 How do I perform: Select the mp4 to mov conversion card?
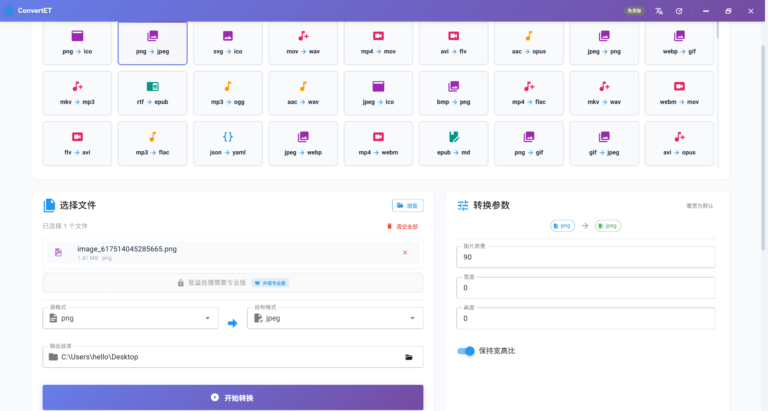[378, 43]
